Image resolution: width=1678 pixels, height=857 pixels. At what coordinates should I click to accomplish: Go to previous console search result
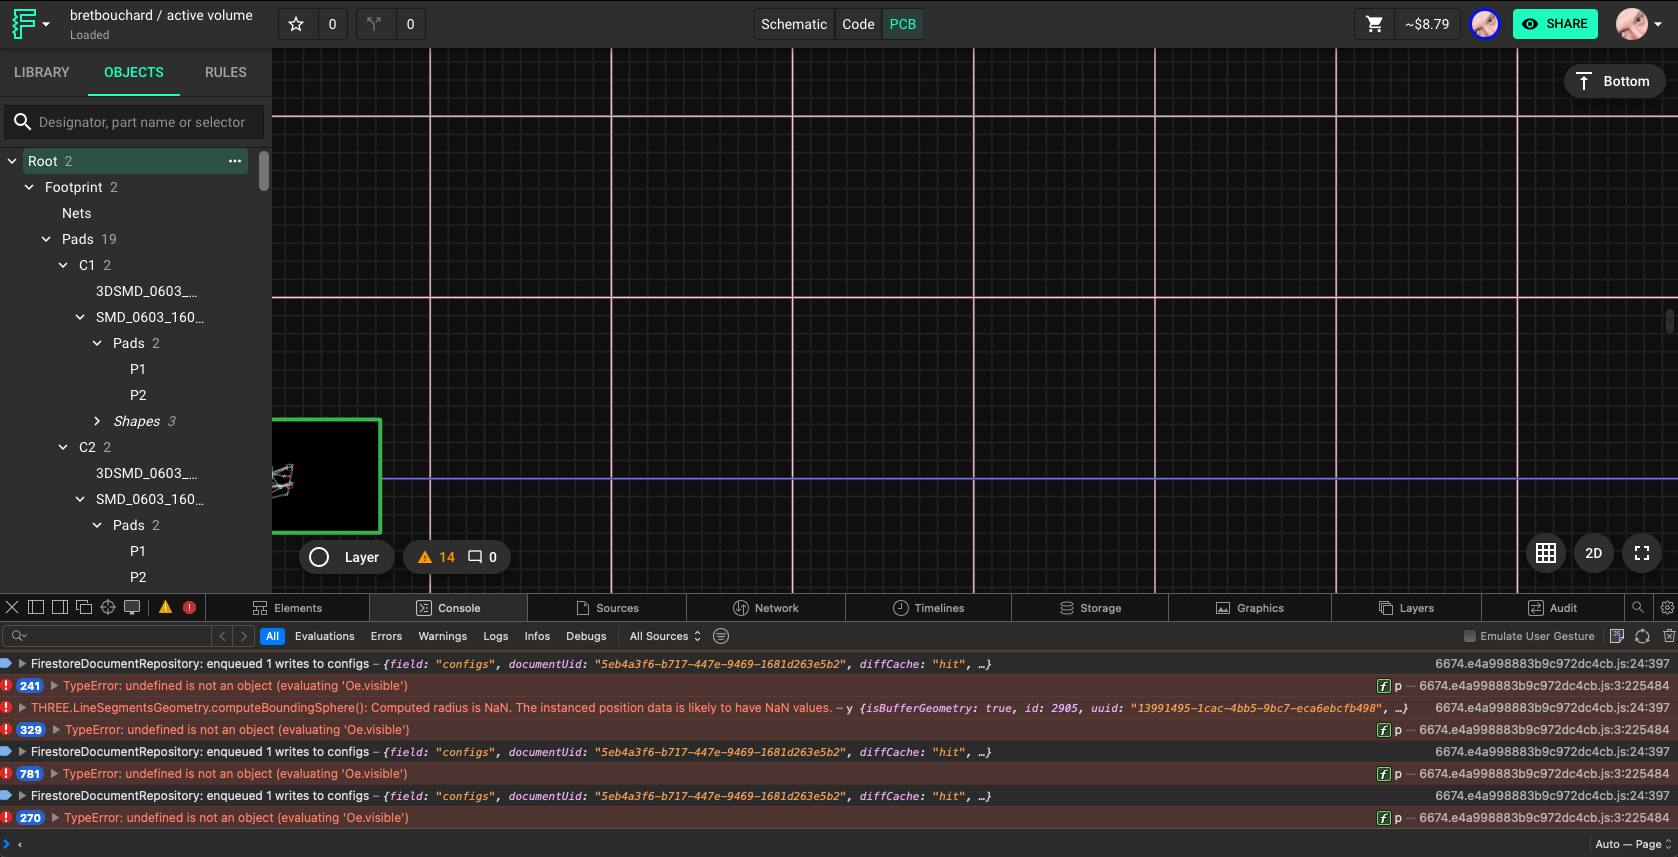223,636
